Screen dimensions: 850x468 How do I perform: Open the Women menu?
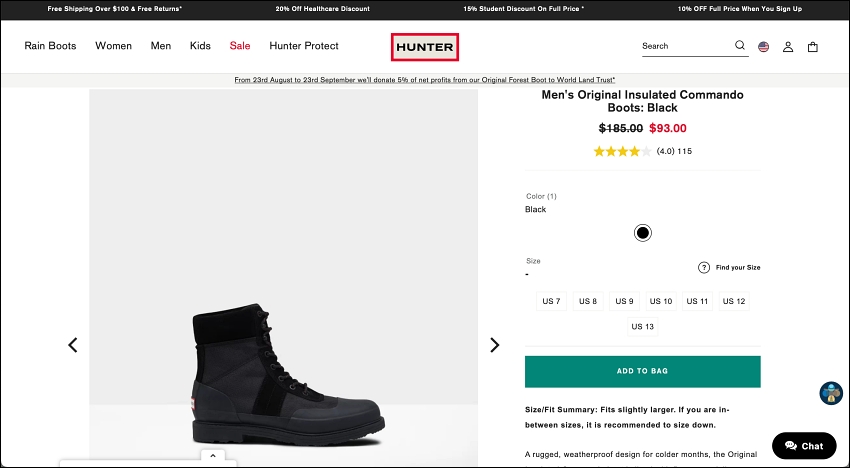pyautogui.click(x=113, y=46)
